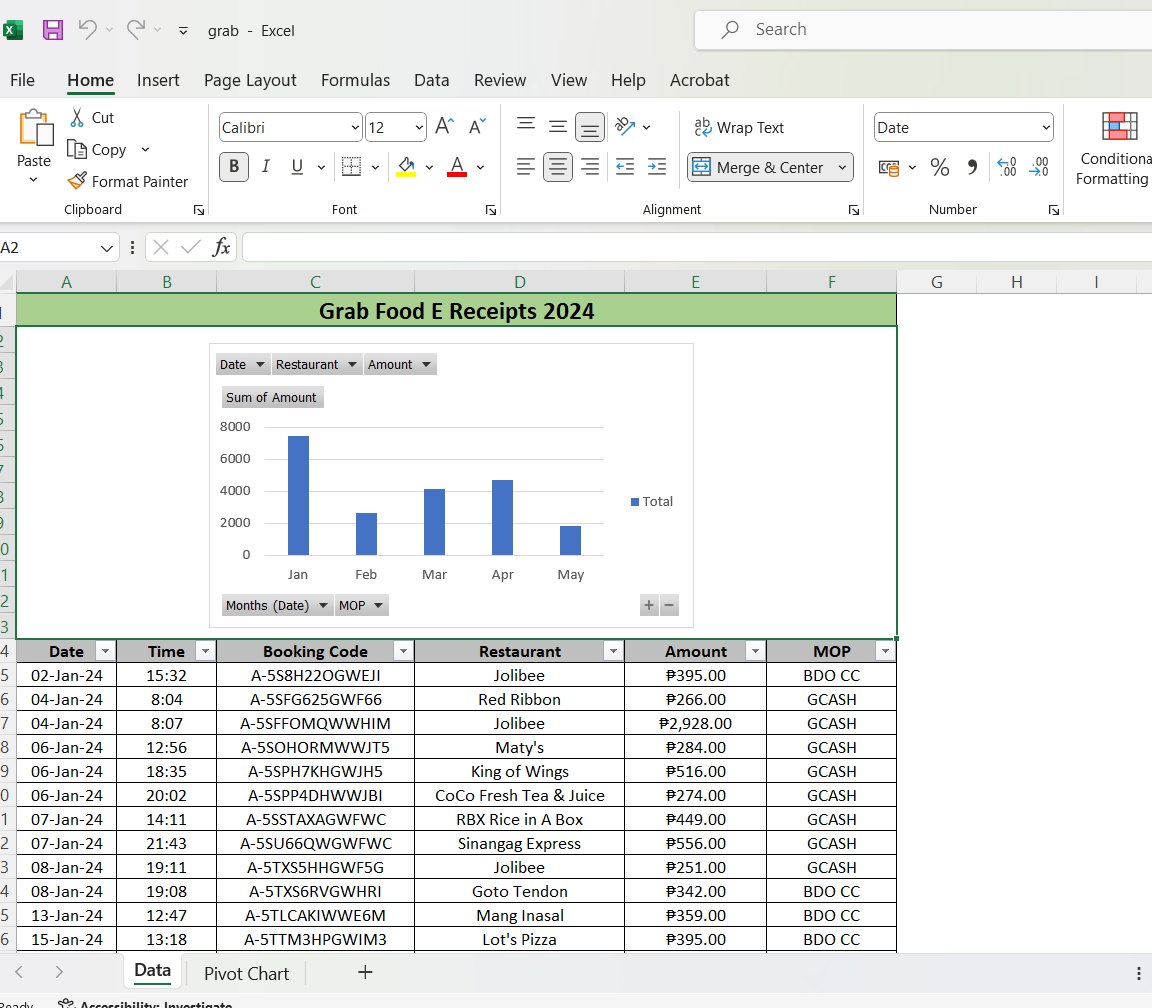Click the Sum of Amount chart button
Screen dimensions: 1152x1008
coord(271,397)
